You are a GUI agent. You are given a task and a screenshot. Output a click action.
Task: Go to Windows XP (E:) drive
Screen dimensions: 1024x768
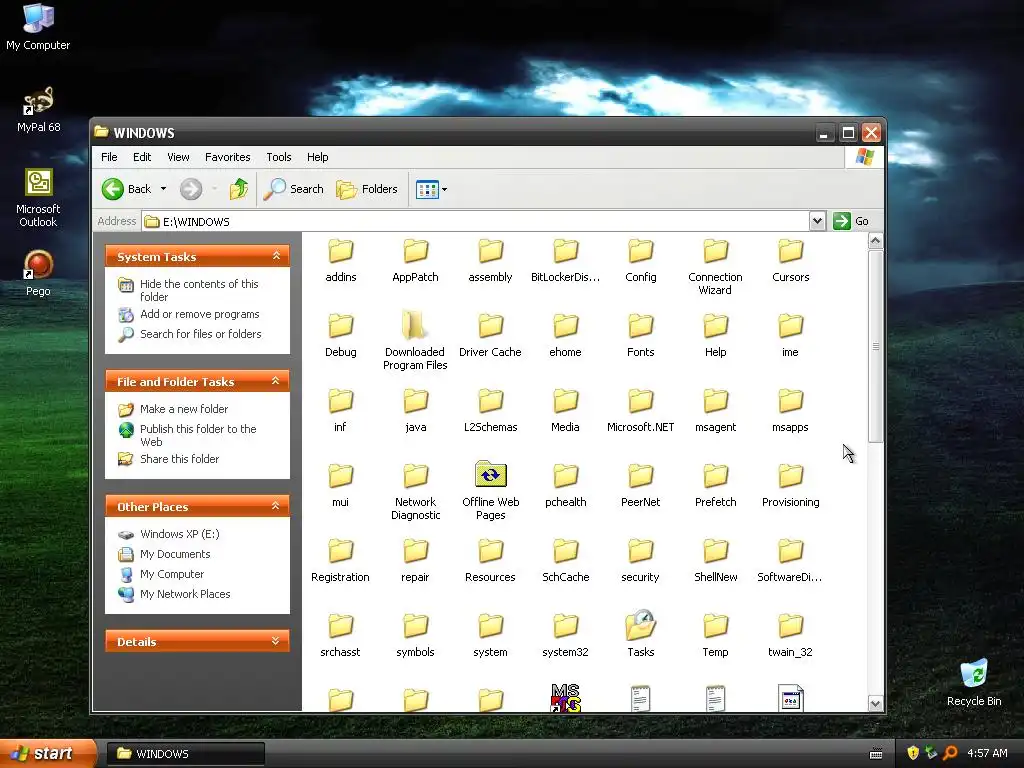coord(180,534)
